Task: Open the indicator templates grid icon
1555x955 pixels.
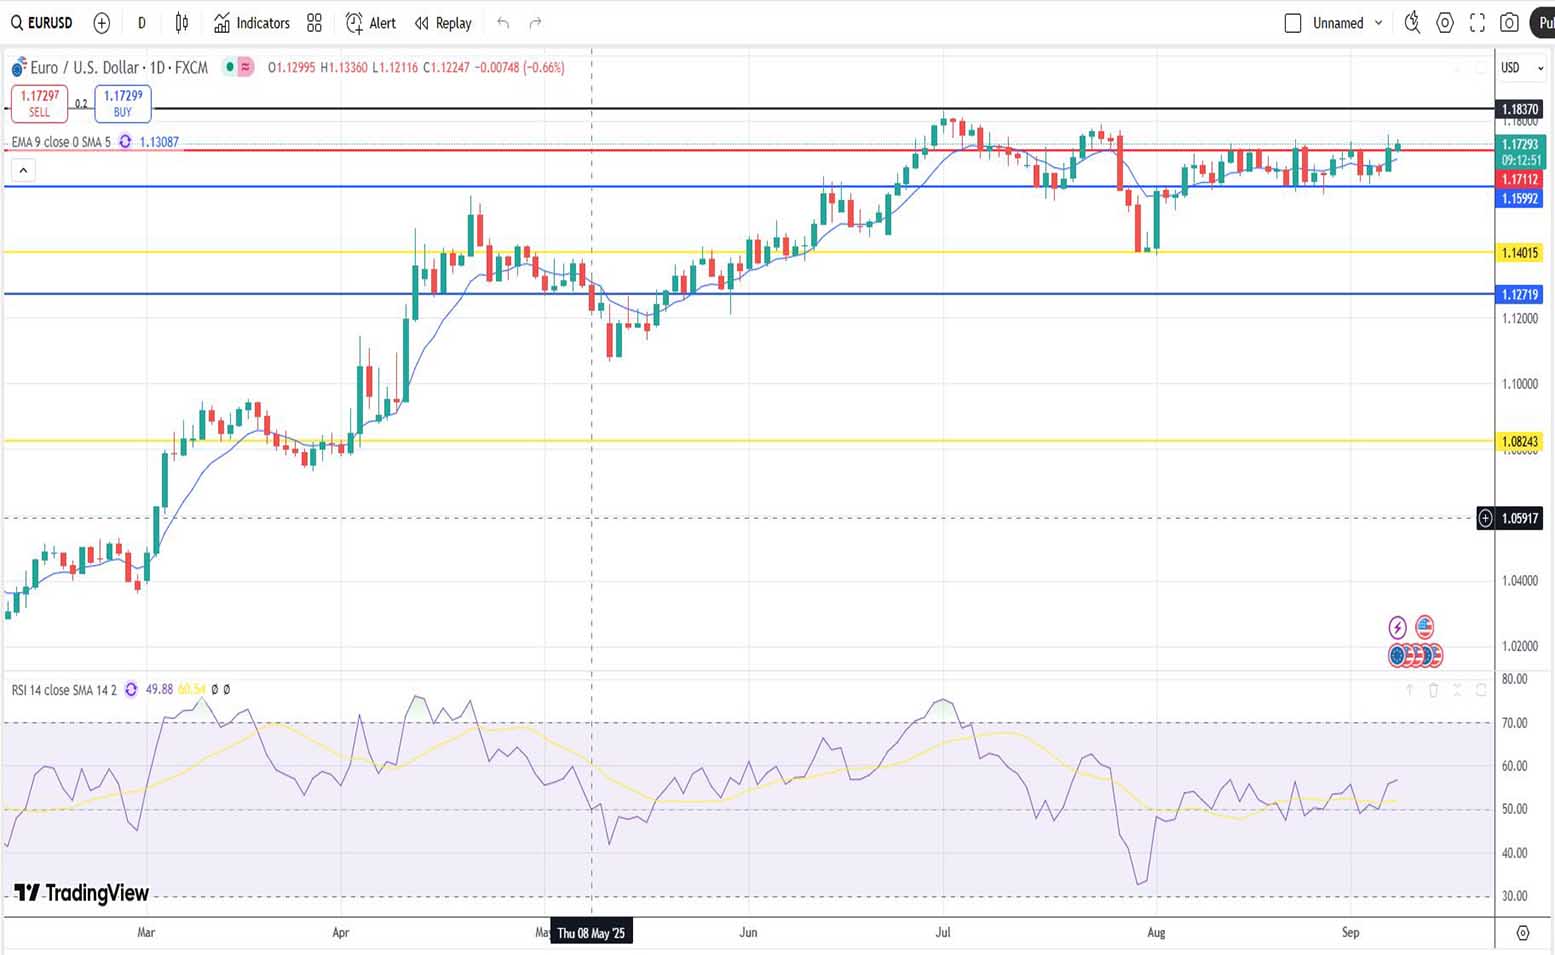Action: tap(314, 23)
